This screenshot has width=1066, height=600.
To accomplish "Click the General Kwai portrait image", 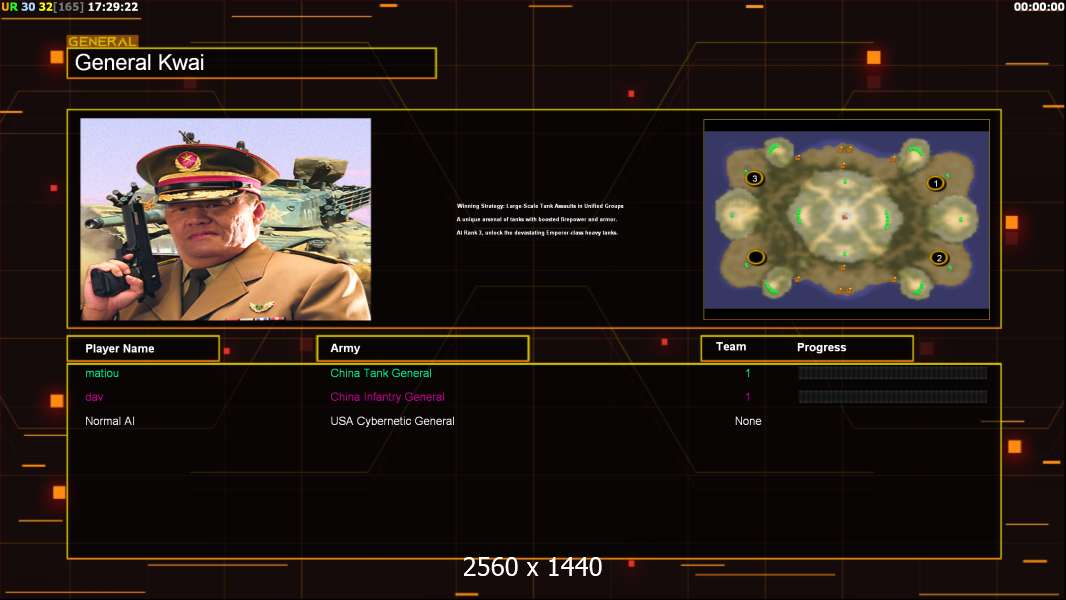I will point(226,219).
